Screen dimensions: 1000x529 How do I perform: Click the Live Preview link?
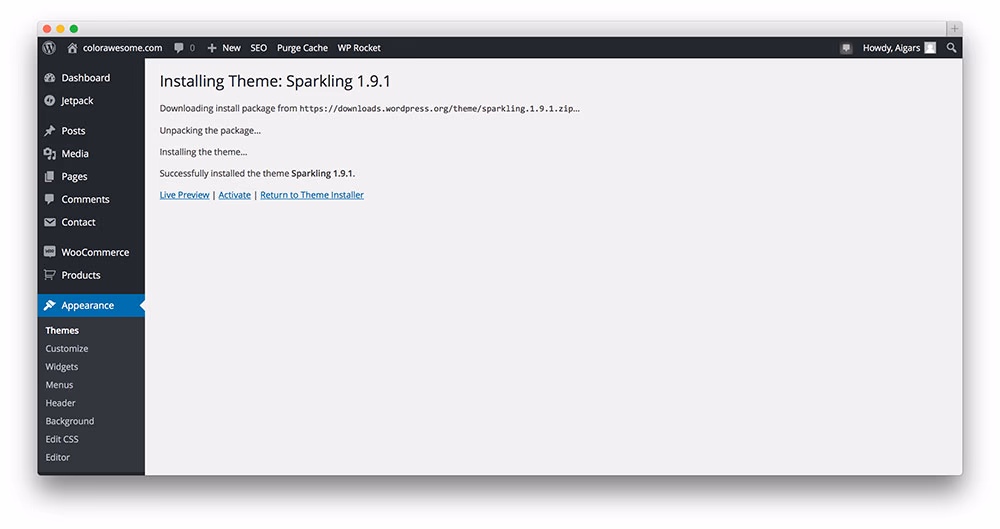pyautogui.click(x=184, y=195)
